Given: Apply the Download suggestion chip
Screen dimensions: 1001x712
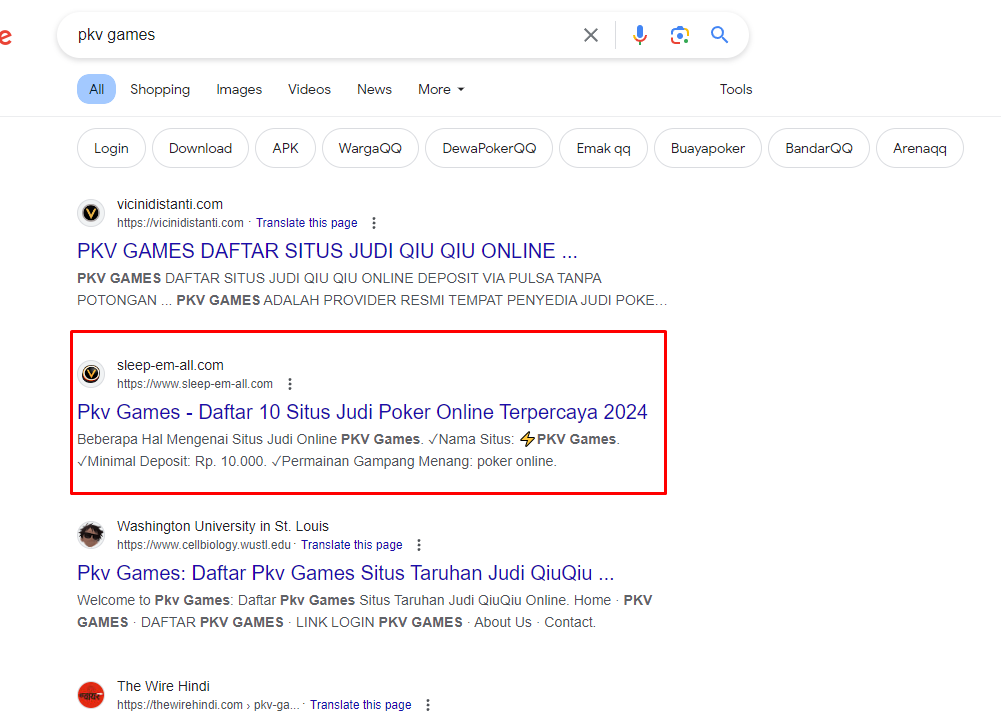Looking at the screenshot, I should click(x=200, y=148).
